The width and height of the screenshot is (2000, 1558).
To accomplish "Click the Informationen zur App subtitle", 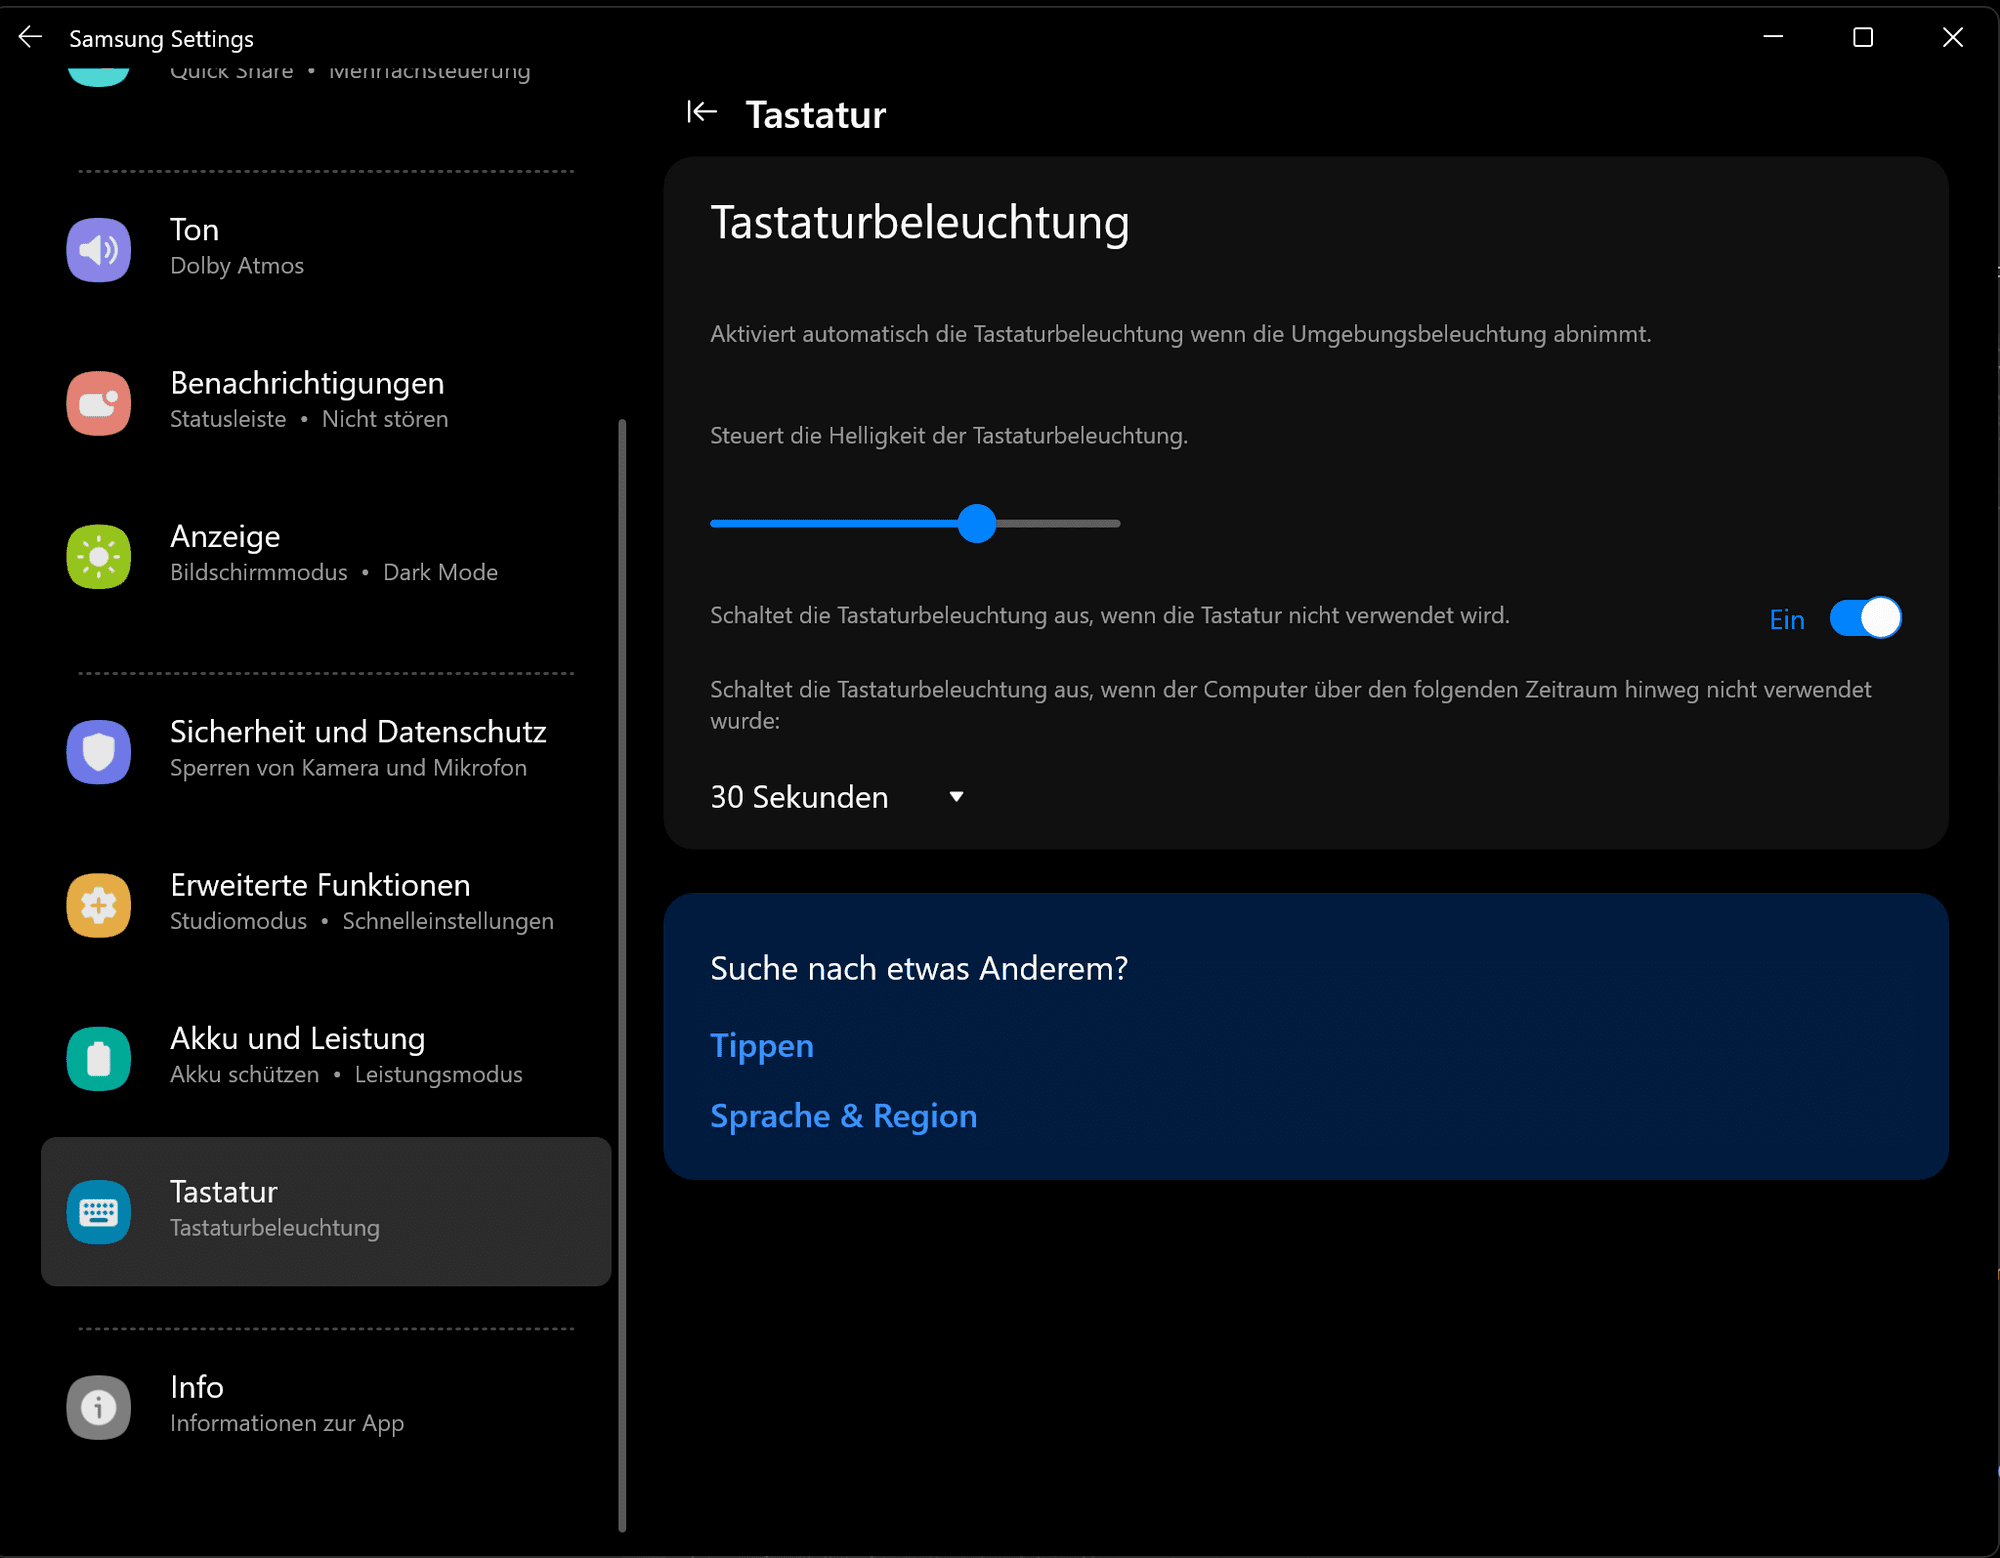I will (287, 1423).
